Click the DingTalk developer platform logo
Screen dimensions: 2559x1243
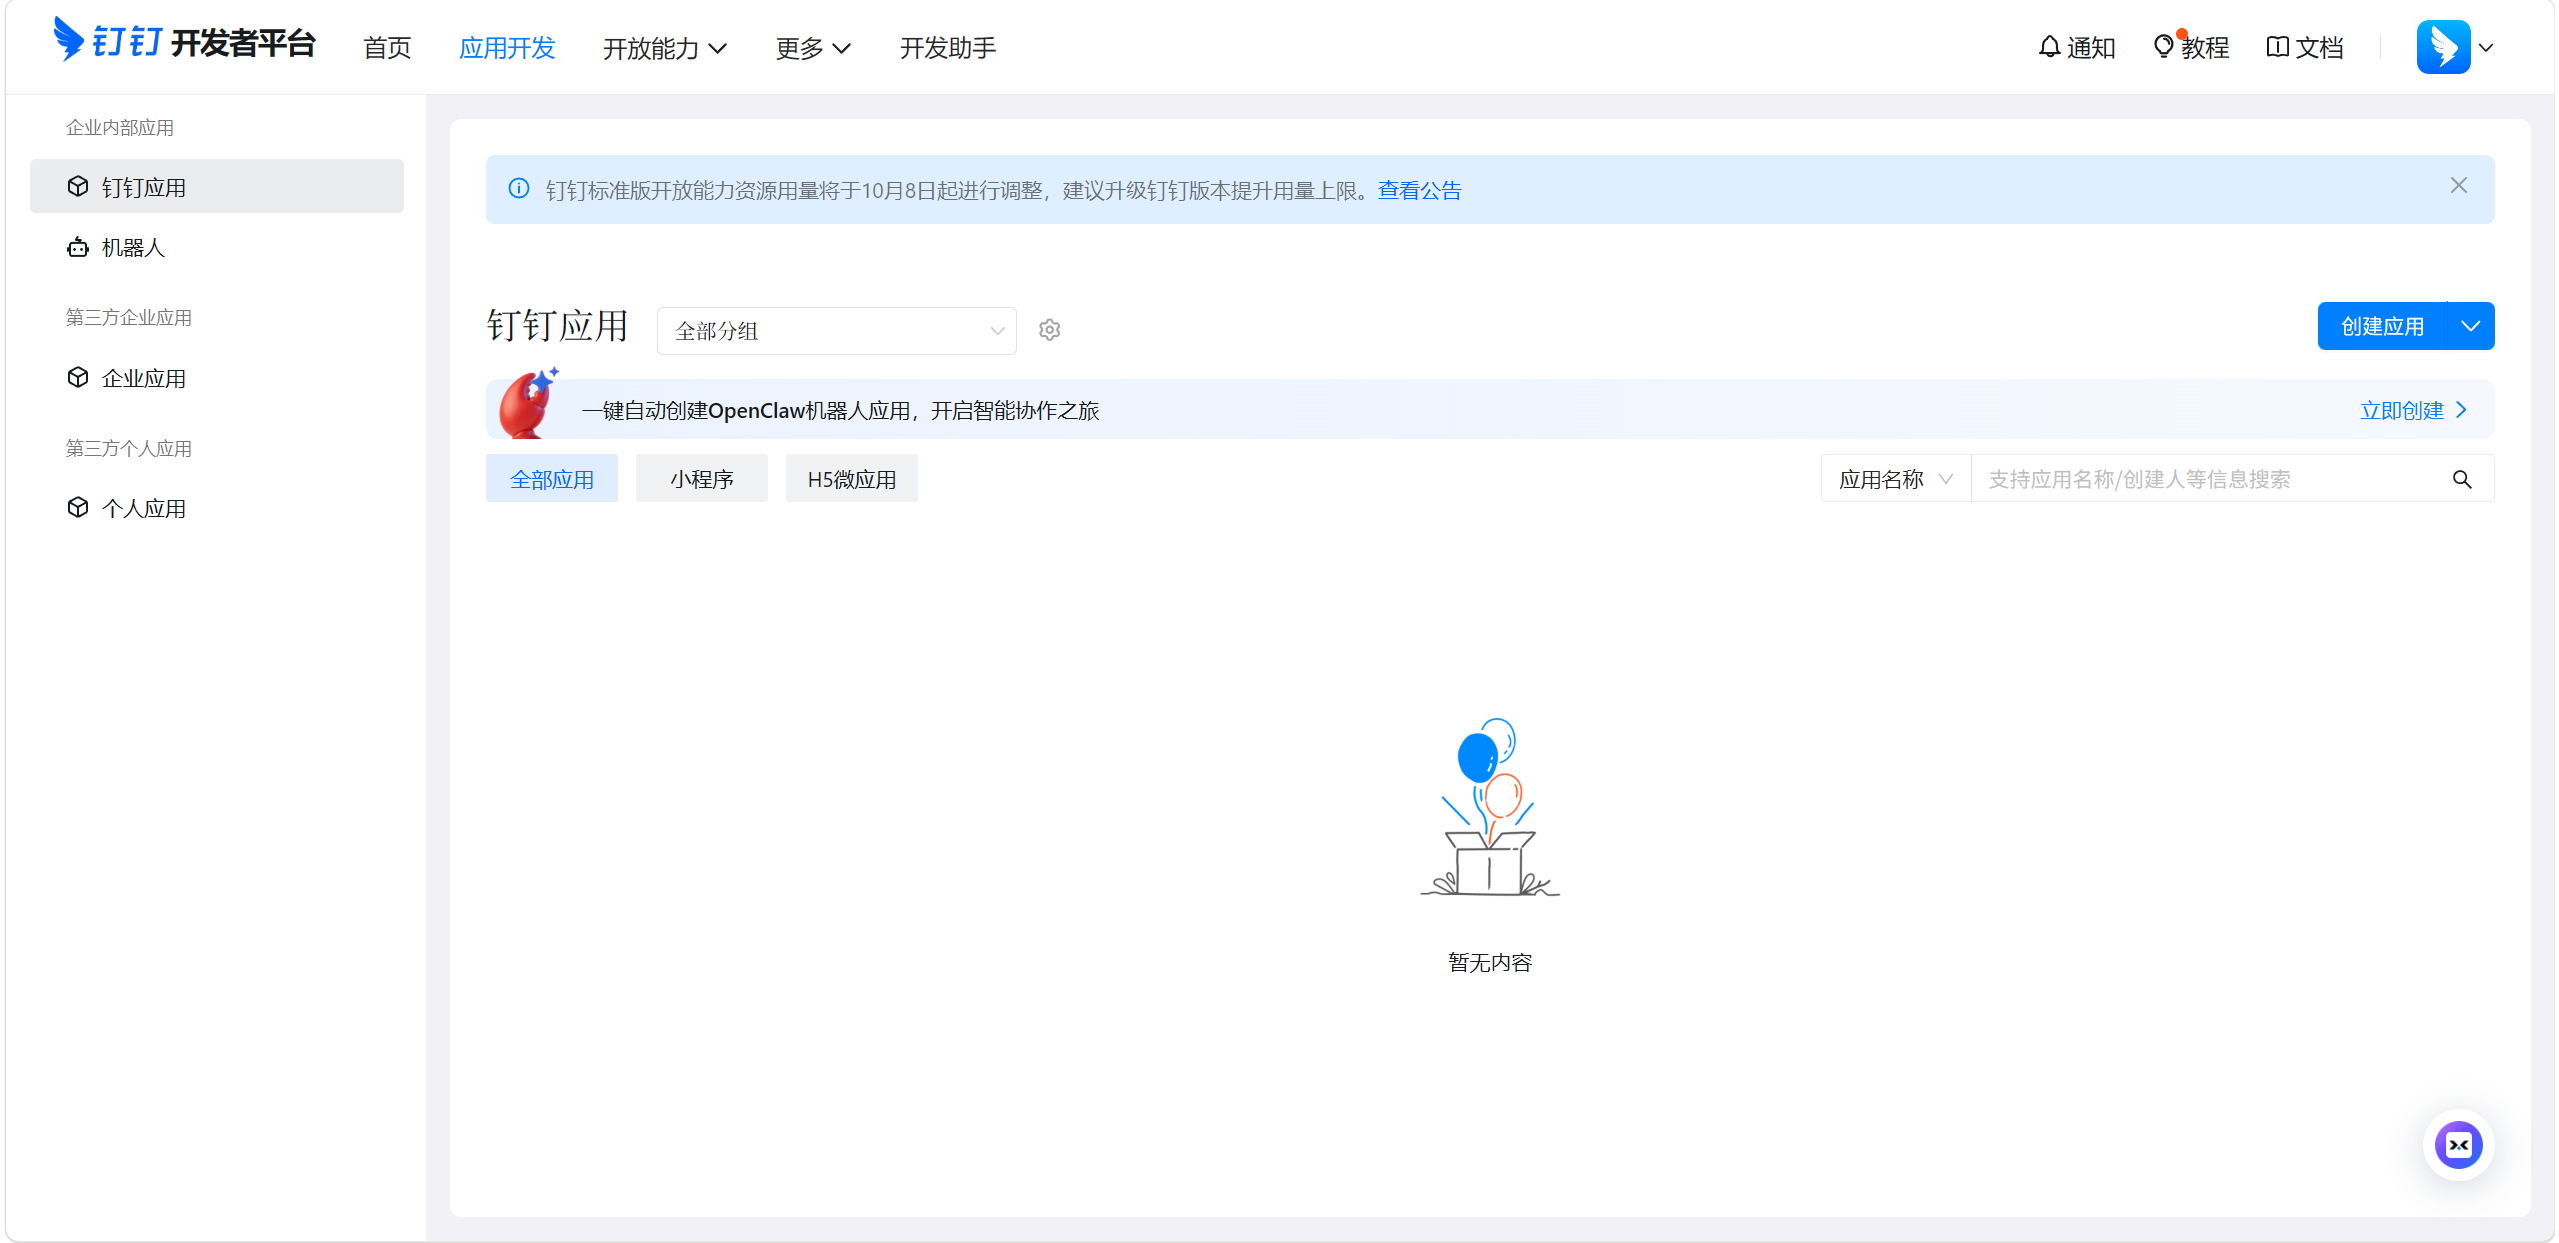tap(184, 42)
